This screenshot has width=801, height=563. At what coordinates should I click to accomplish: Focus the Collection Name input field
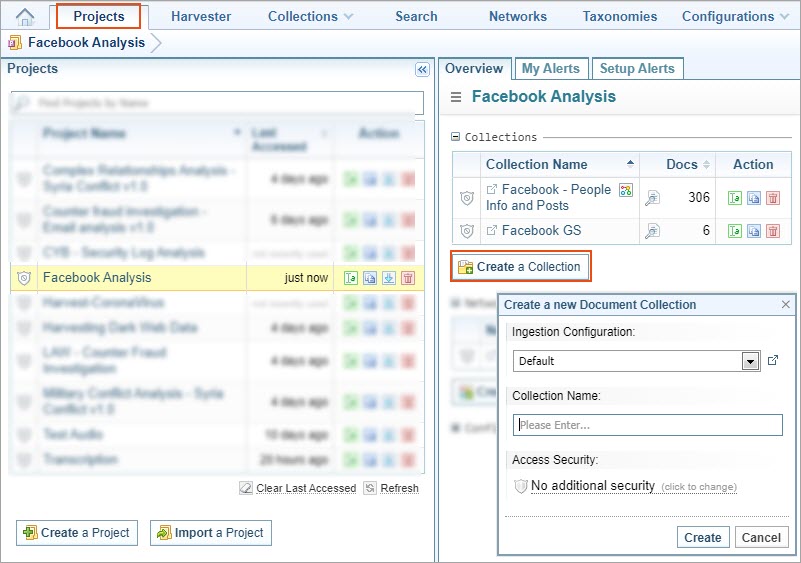point(647,425)
